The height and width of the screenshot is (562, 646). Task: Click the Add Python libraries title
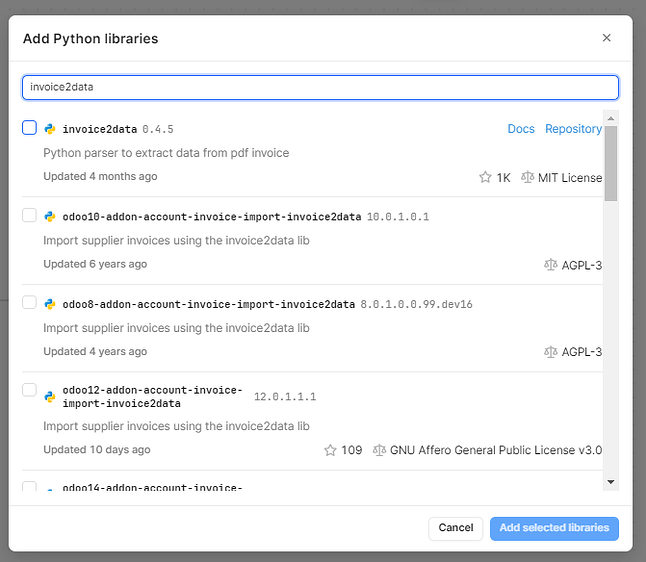point(90,38)
